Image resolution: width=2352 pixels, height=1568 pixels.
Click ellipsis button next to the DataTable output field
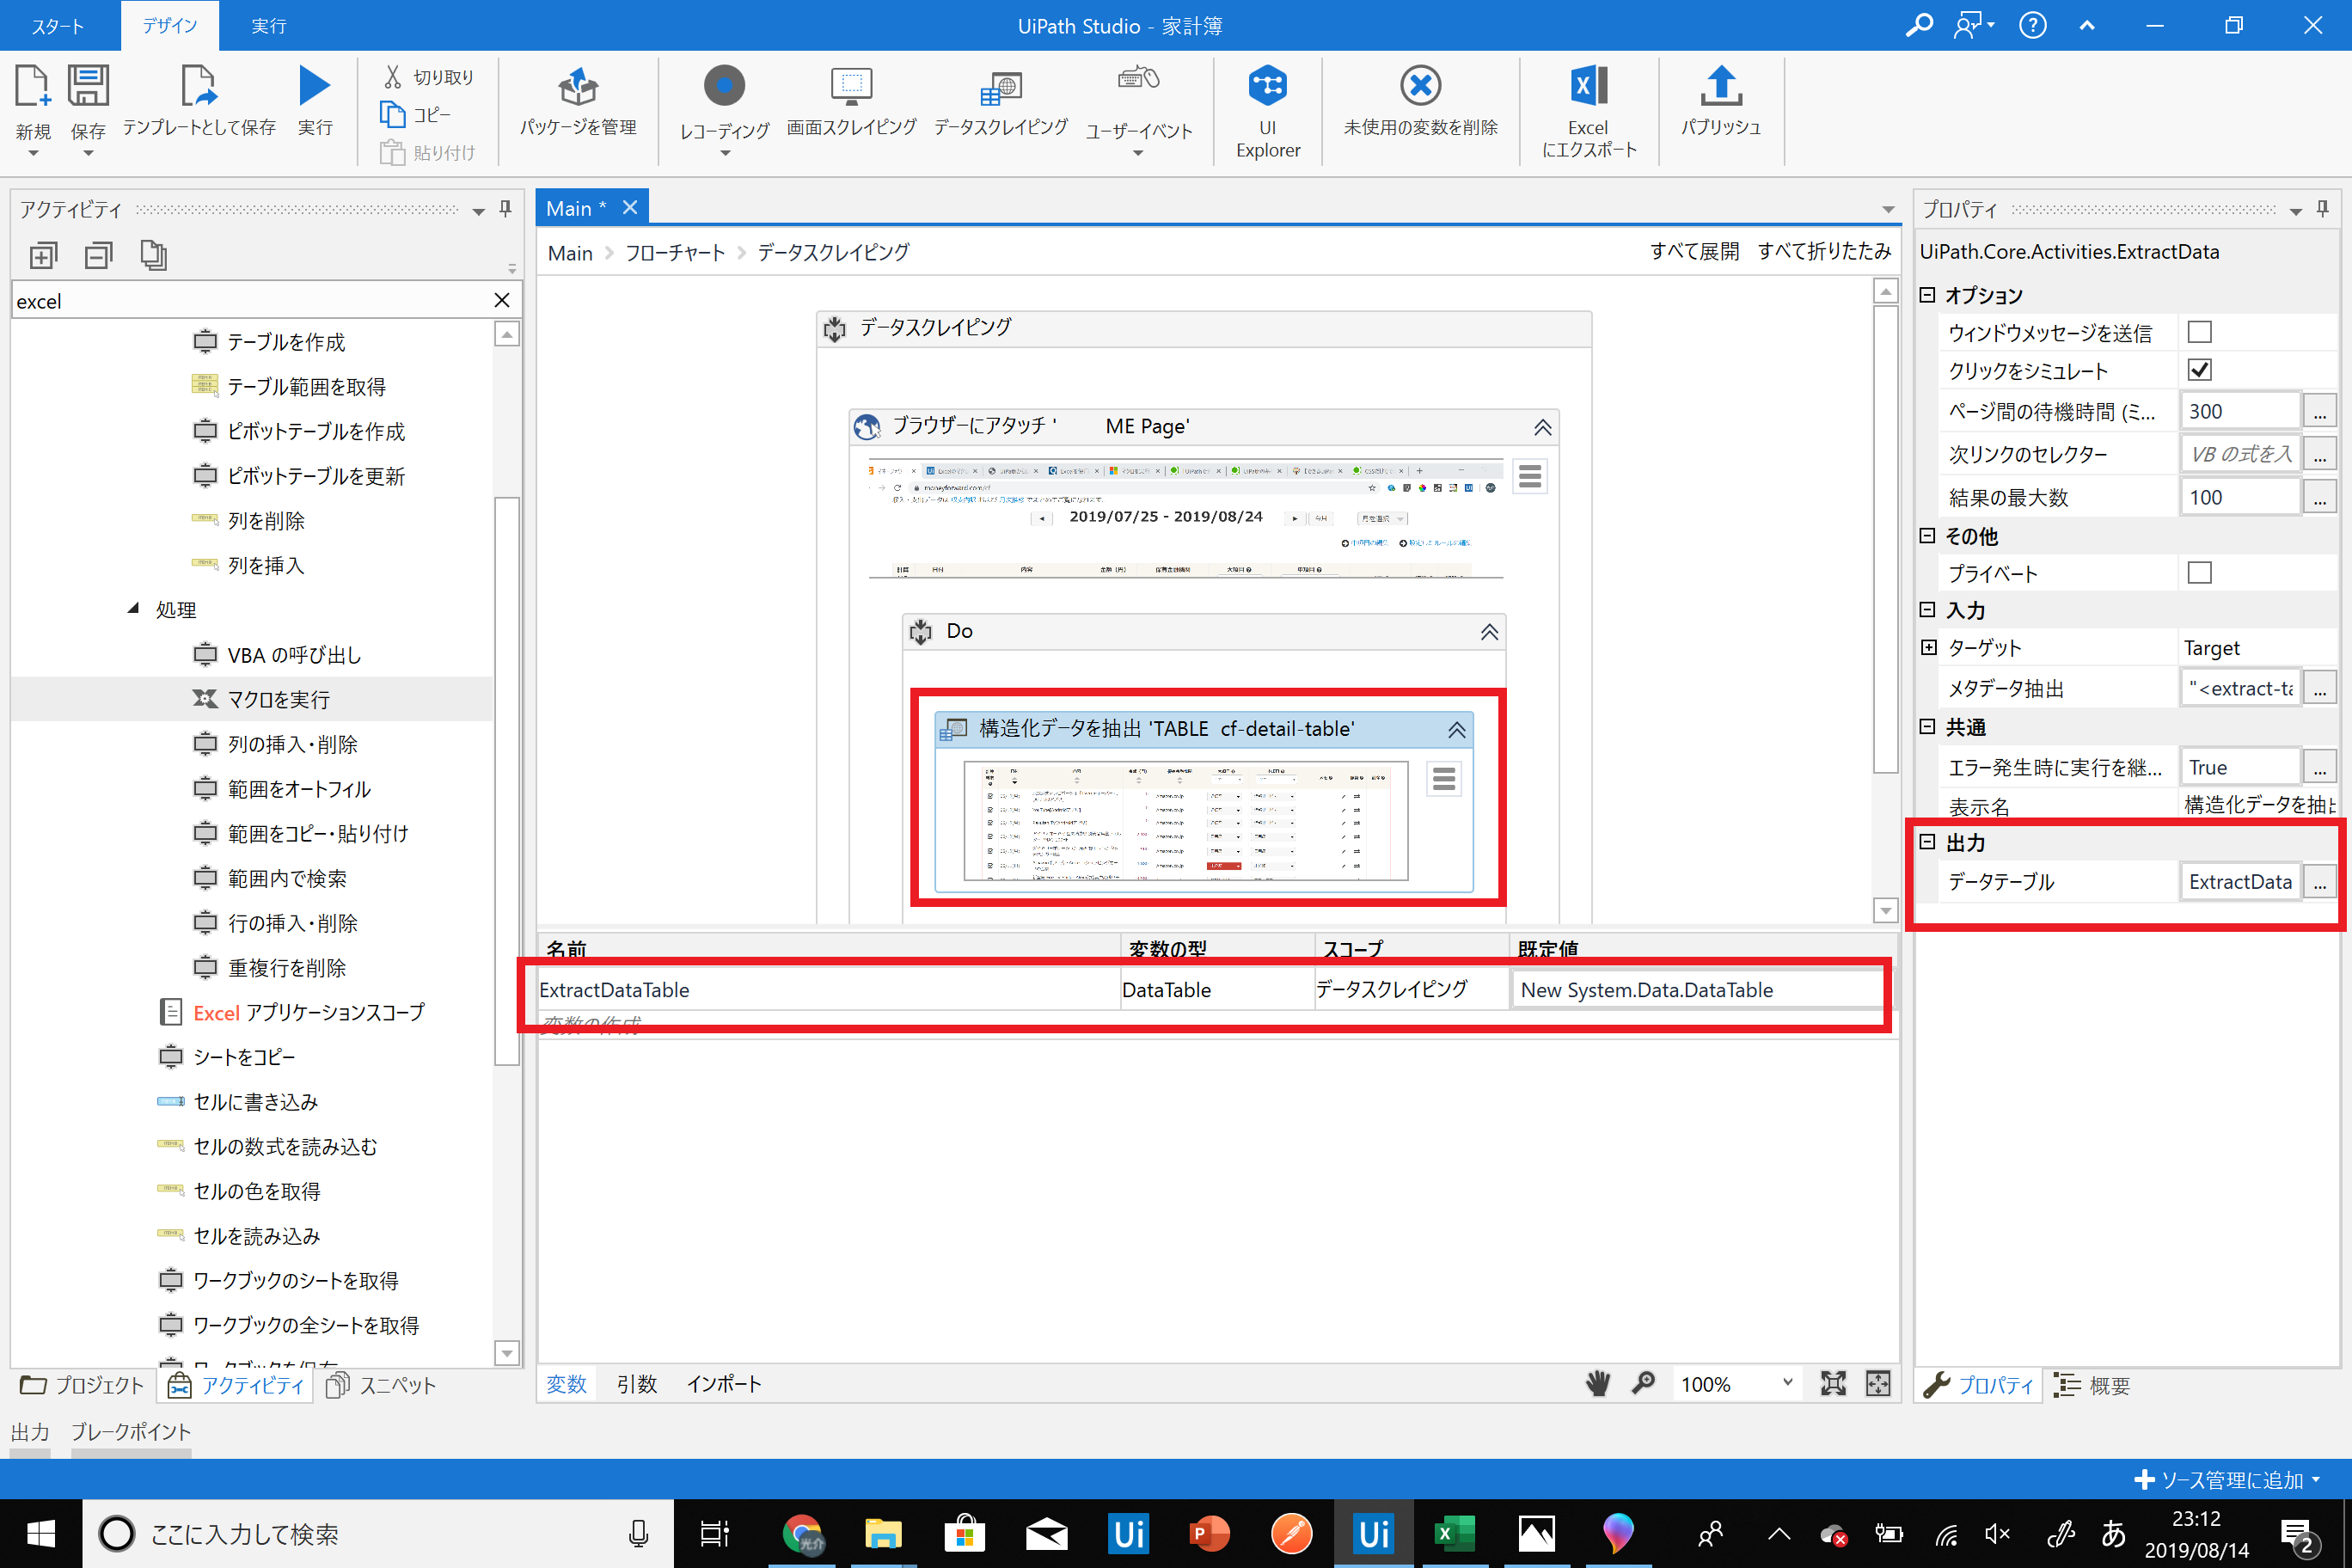point(2319,882)
